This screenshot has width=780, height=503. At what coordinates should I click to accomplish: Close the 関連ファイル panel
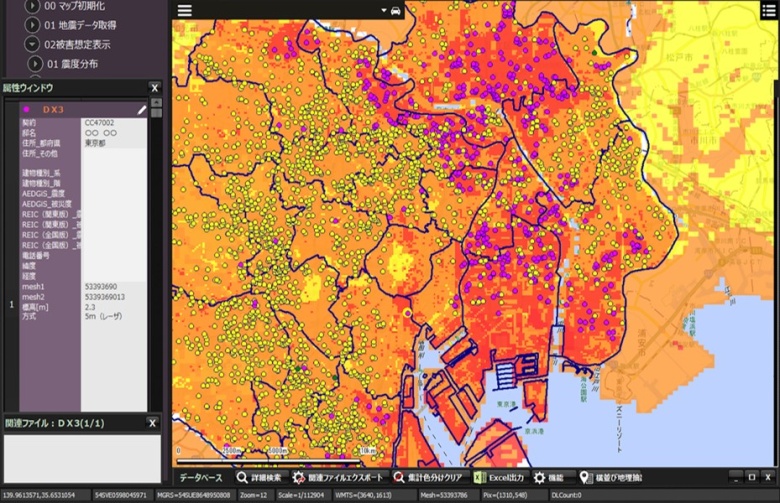click(x=154, y=423)
